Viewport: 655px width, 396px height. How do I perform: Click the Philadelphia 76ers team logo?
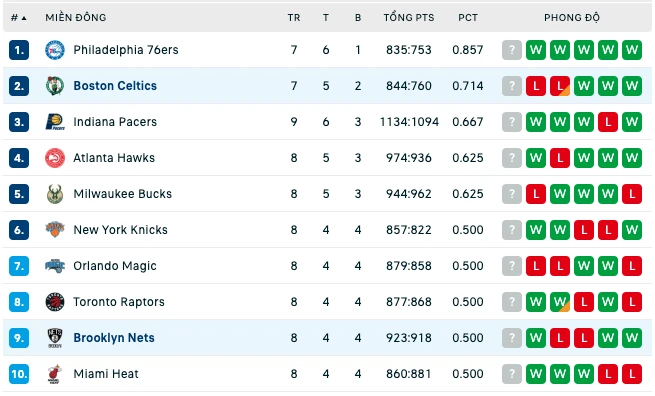(x=55, y=50)
